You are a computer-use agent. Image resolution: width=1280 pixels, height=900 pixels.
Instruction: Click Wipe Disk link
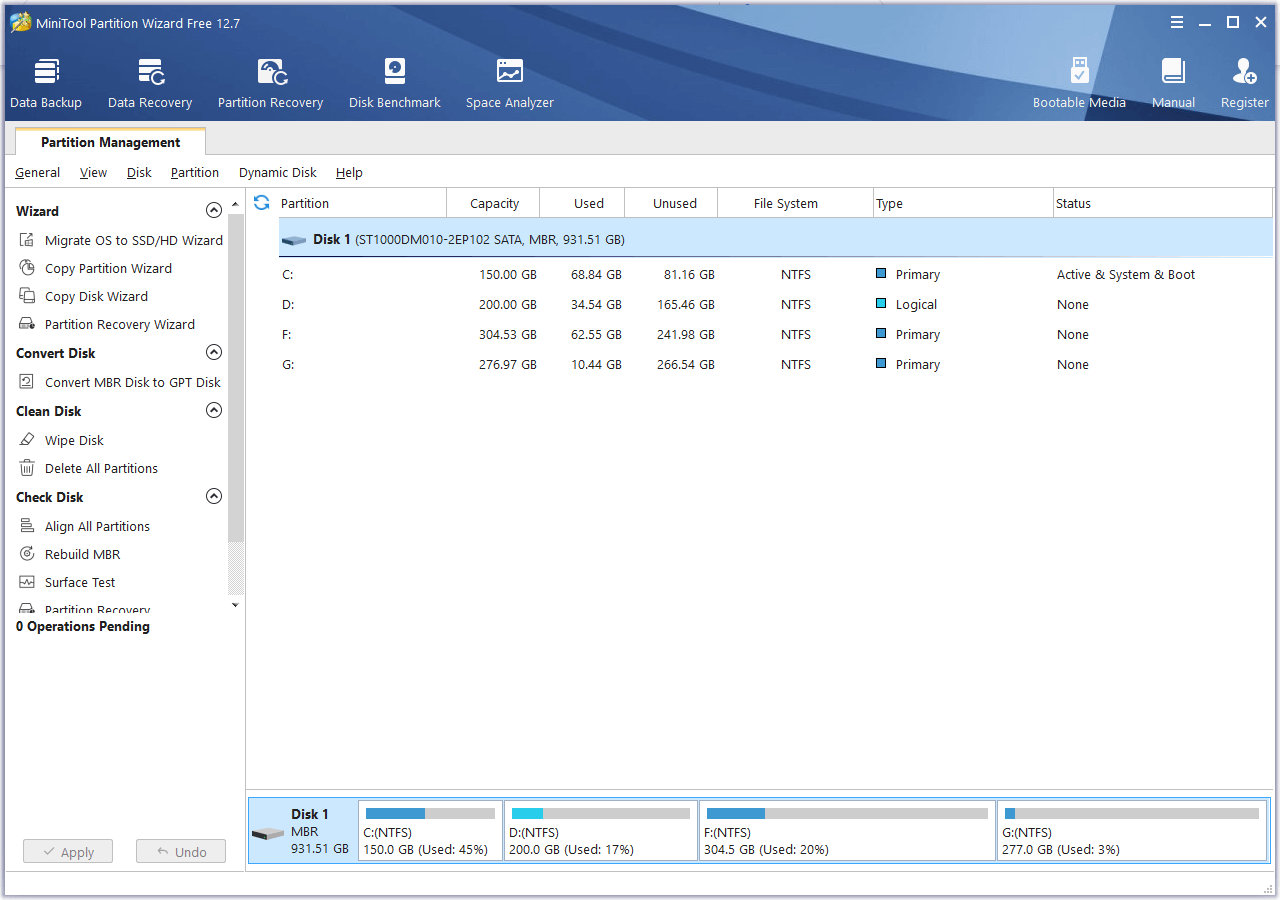(74, 440)
